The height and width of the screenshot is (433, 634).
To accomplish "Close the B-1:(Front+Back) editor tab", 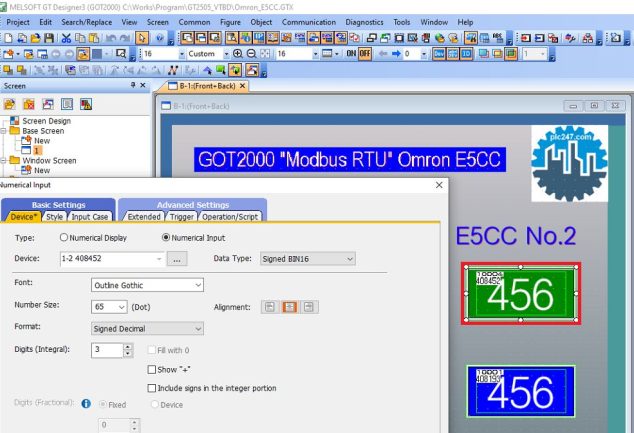I will pyautogui.click(x=243, y=86).
